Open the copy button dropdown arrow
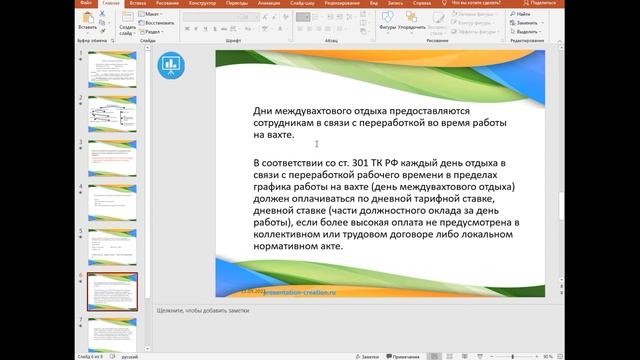This screenshot has width=640, height=360. pos(109,22)
